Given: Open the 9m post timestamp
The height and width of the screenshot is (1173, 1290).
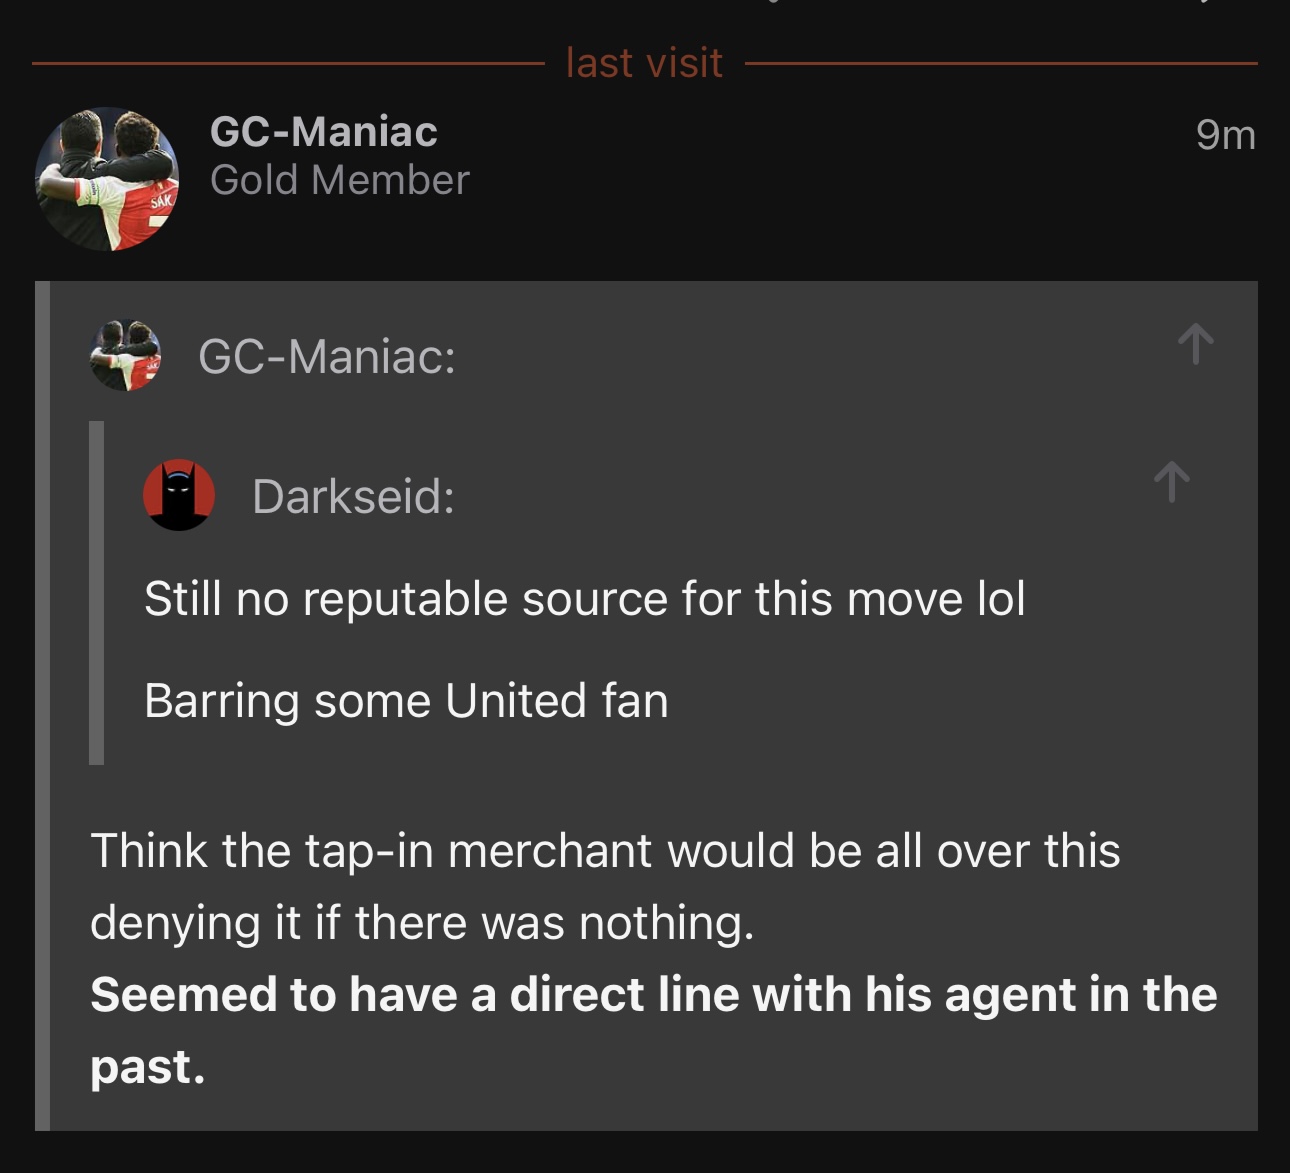Looking at the screenshot, I should click(x=1225, y=134).
